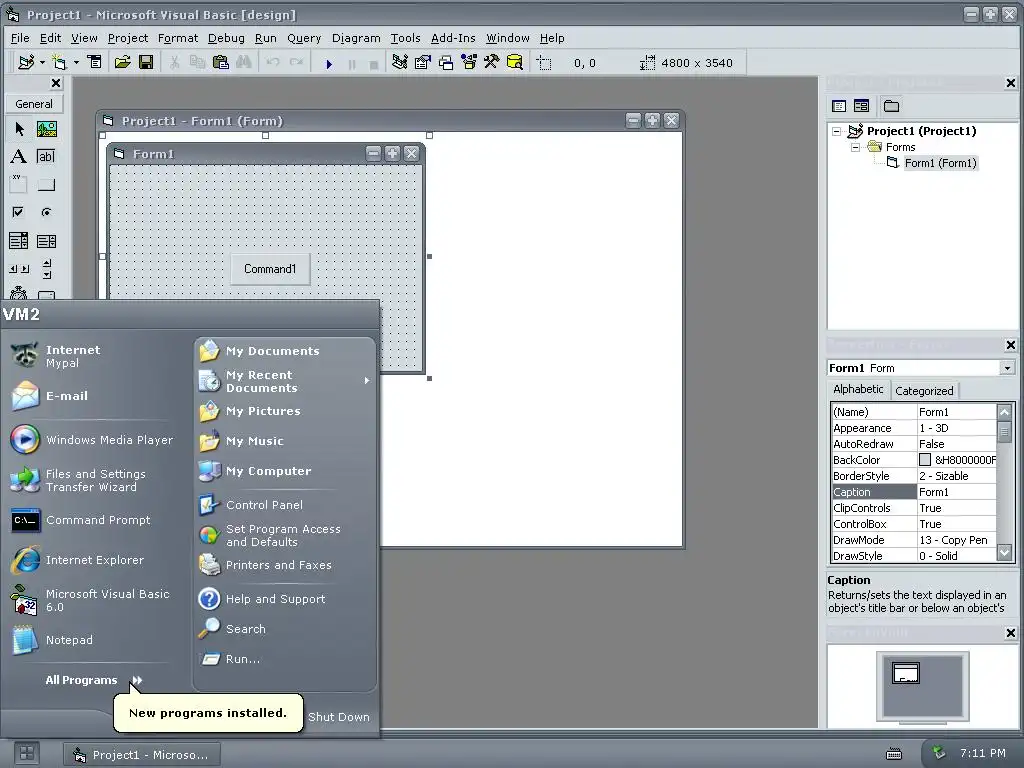This screenshot has height=768, width=1024.
Task: Click the Command1 button on the form
Action: tap(270, 269)
